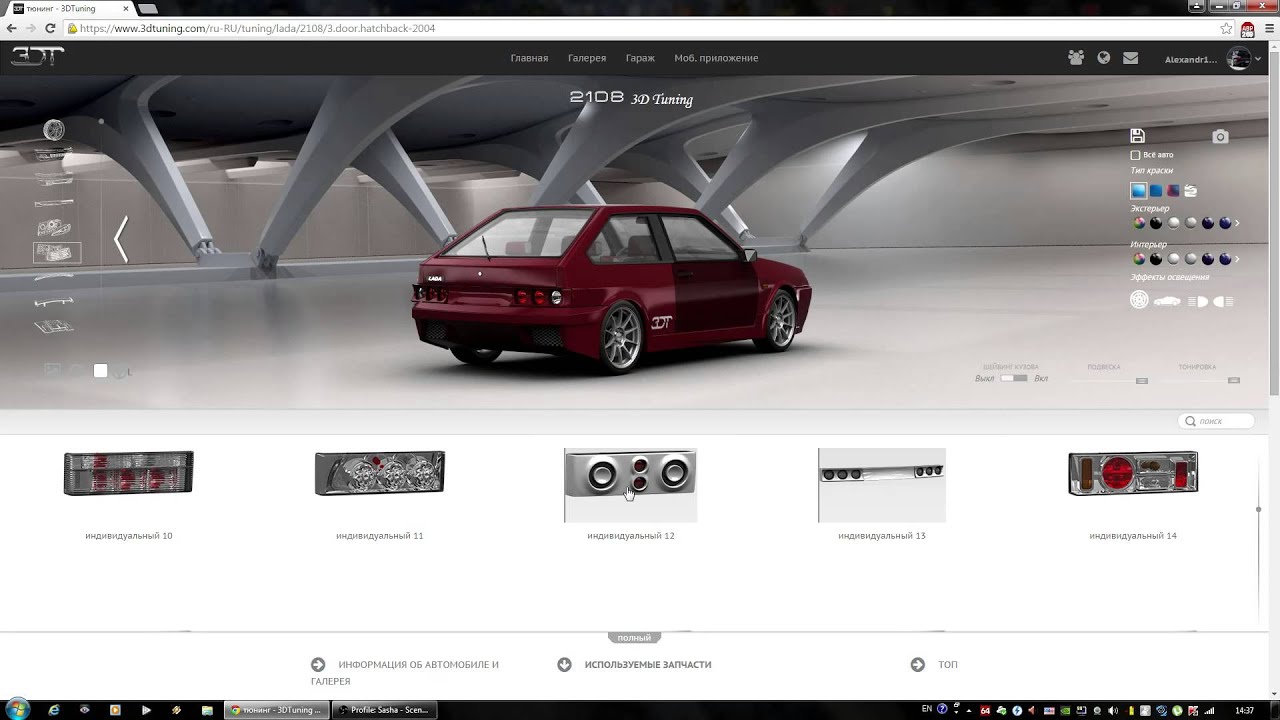Expand the 'Используемые запчасти' section
This screenshot has height=720, width=1280.
647,664
